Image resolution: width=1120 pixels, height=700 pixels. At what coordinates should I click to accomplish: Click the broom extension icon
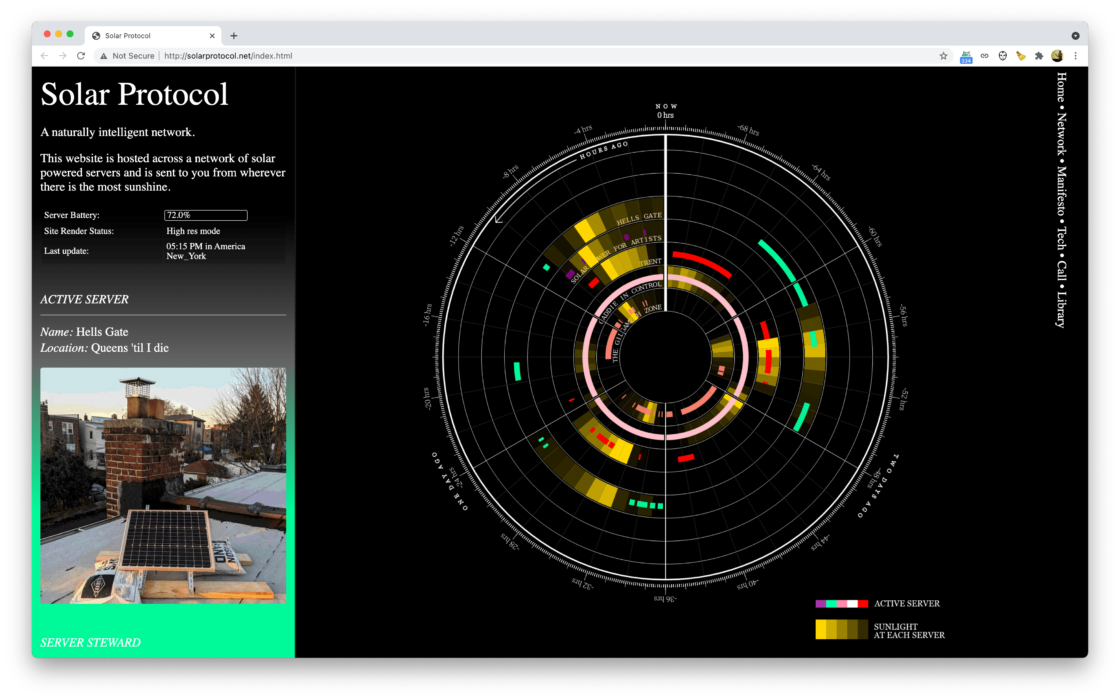pyautogui.click(x=1021, y=56)
